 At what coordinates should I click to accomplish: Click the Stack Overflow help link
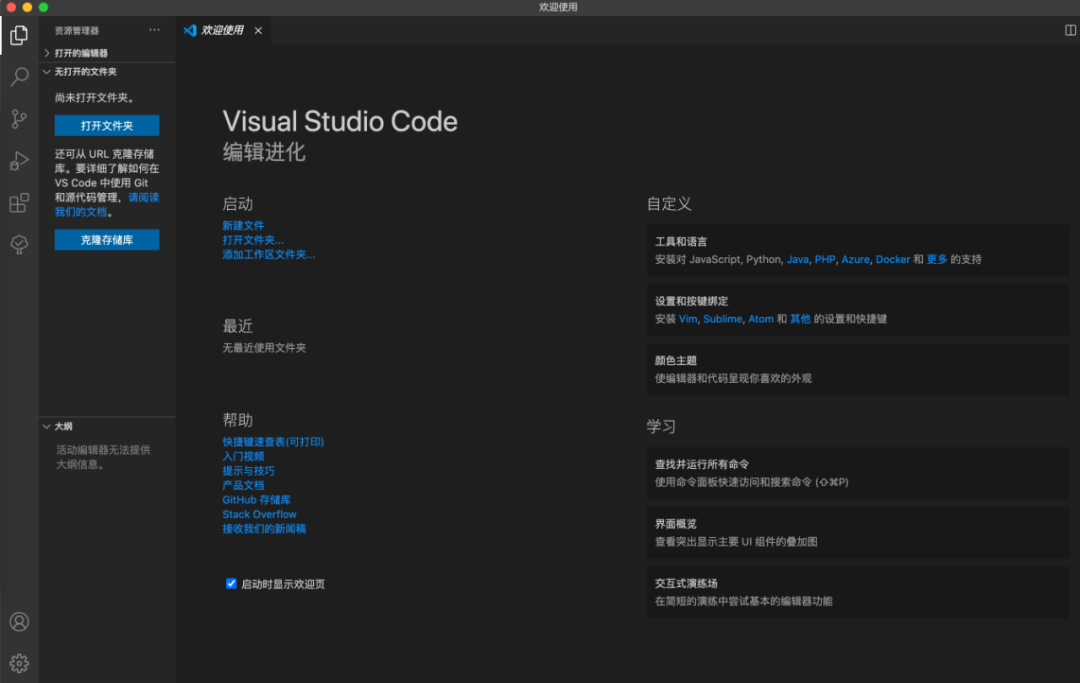click(x=259, y=514)
